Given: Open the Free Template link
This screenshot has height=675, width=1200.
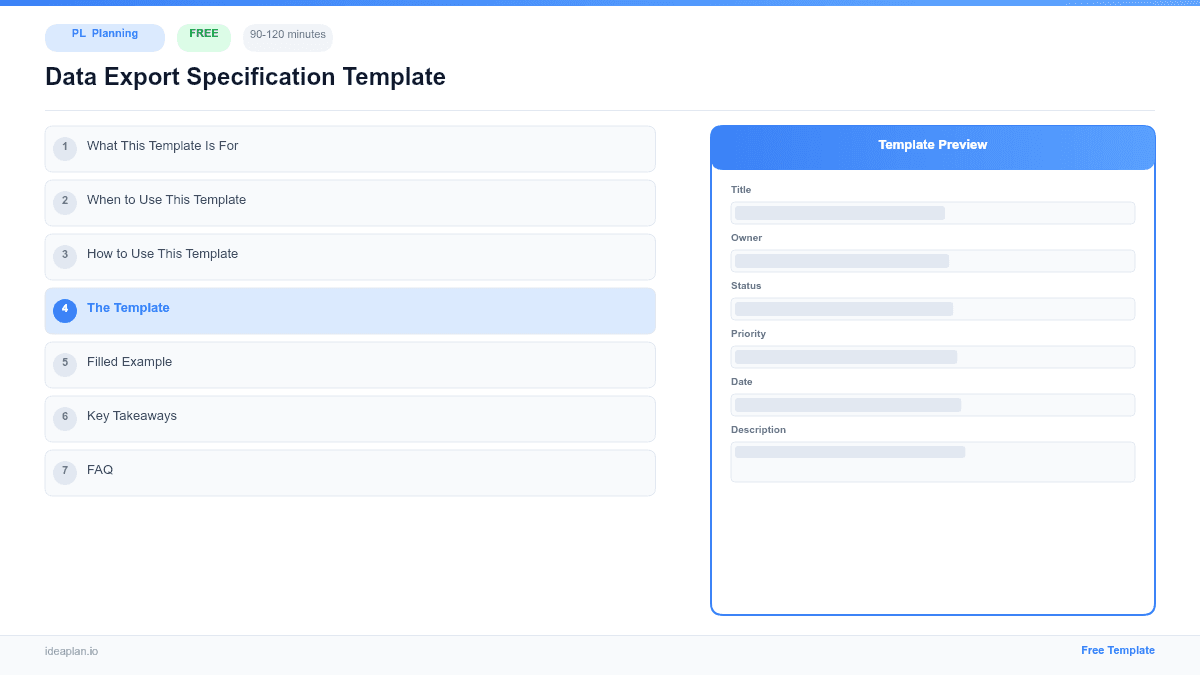Looking at the screenshot, I should 1118,650.
